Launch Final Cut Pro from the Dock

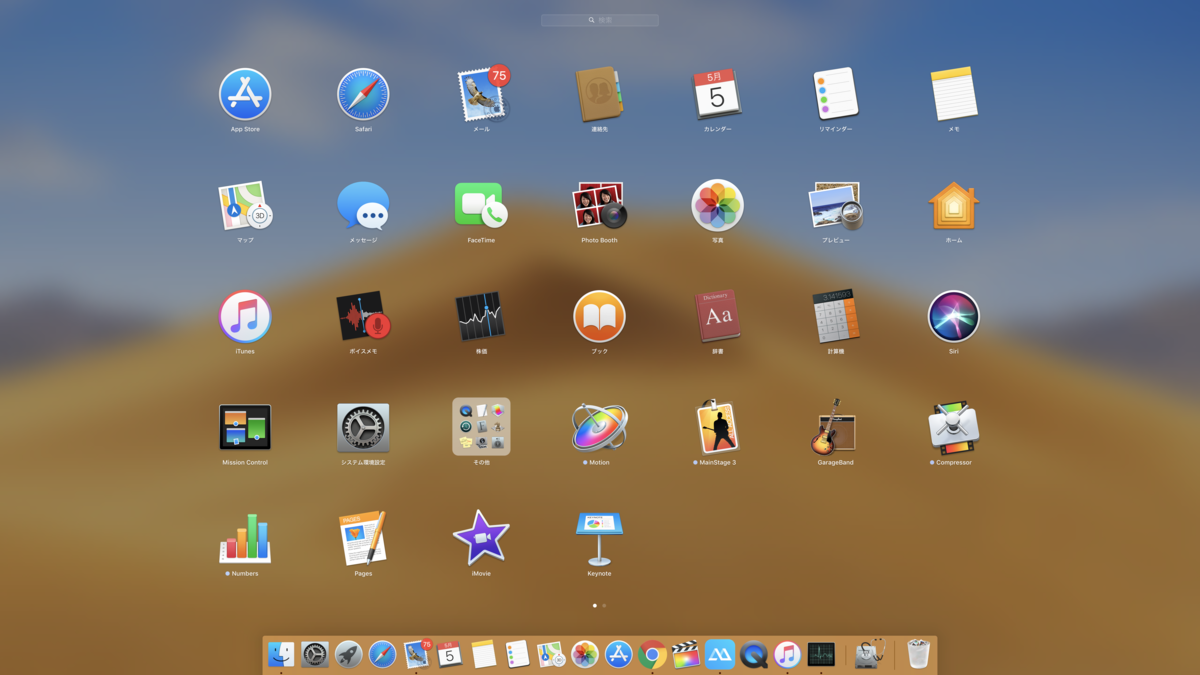[686, 654]
